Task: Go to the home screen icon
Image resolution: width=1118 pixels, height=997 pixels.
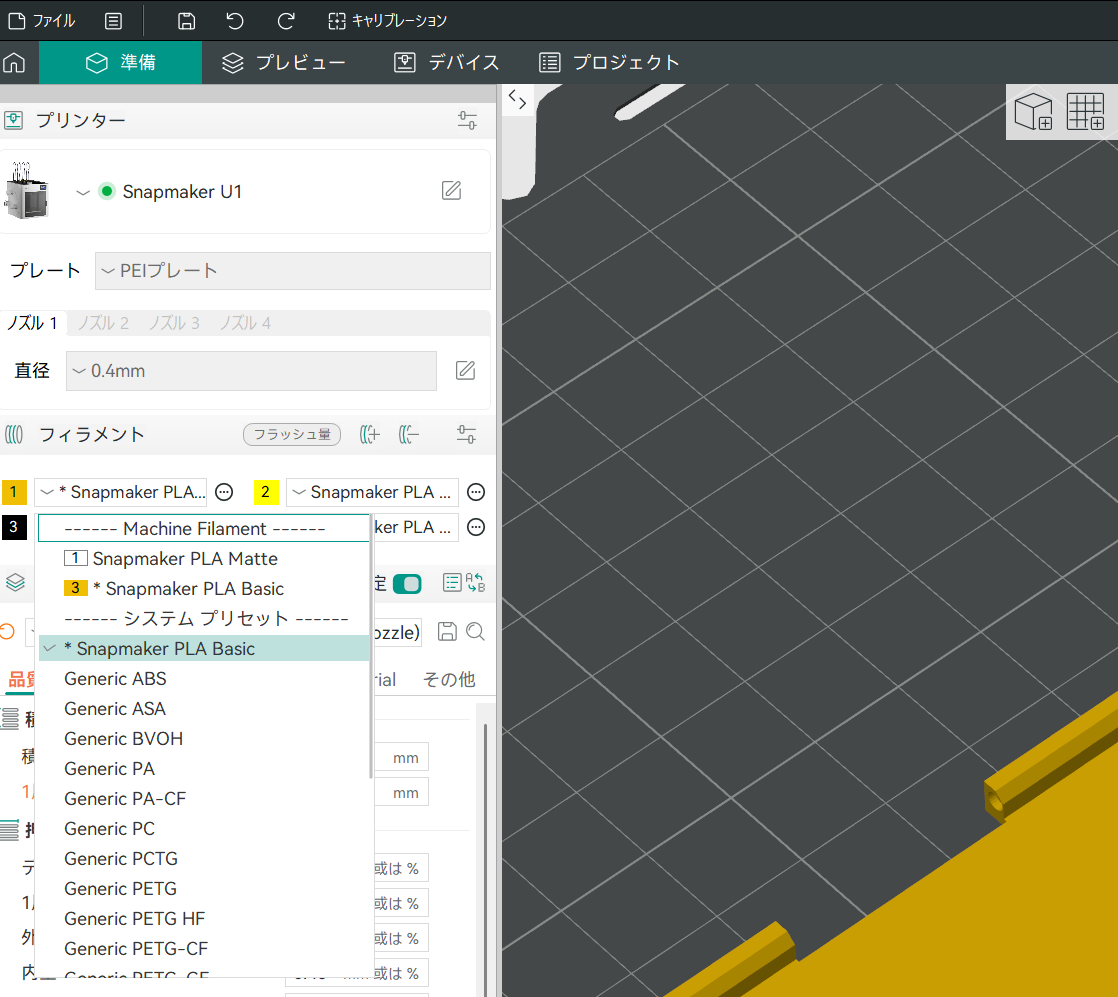Action: pos(14,63)
